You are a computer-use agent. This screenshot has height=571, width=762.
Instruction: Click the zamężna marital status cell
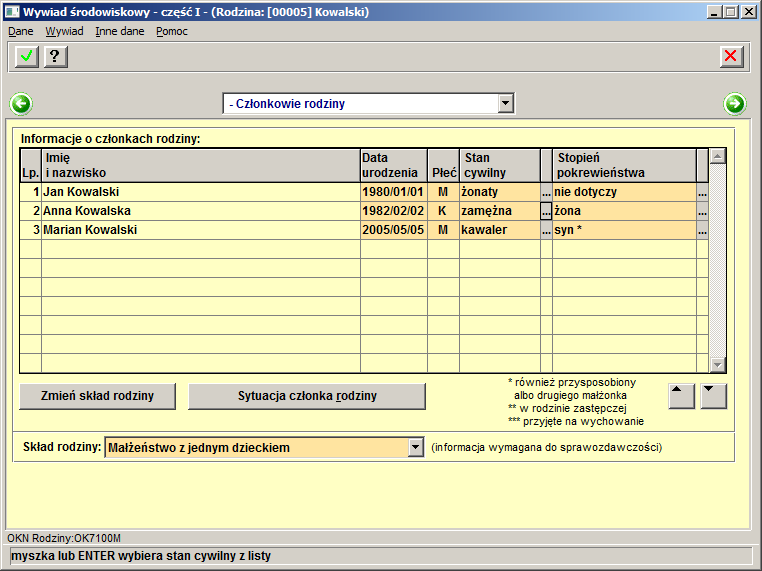(x=500, y=211)
